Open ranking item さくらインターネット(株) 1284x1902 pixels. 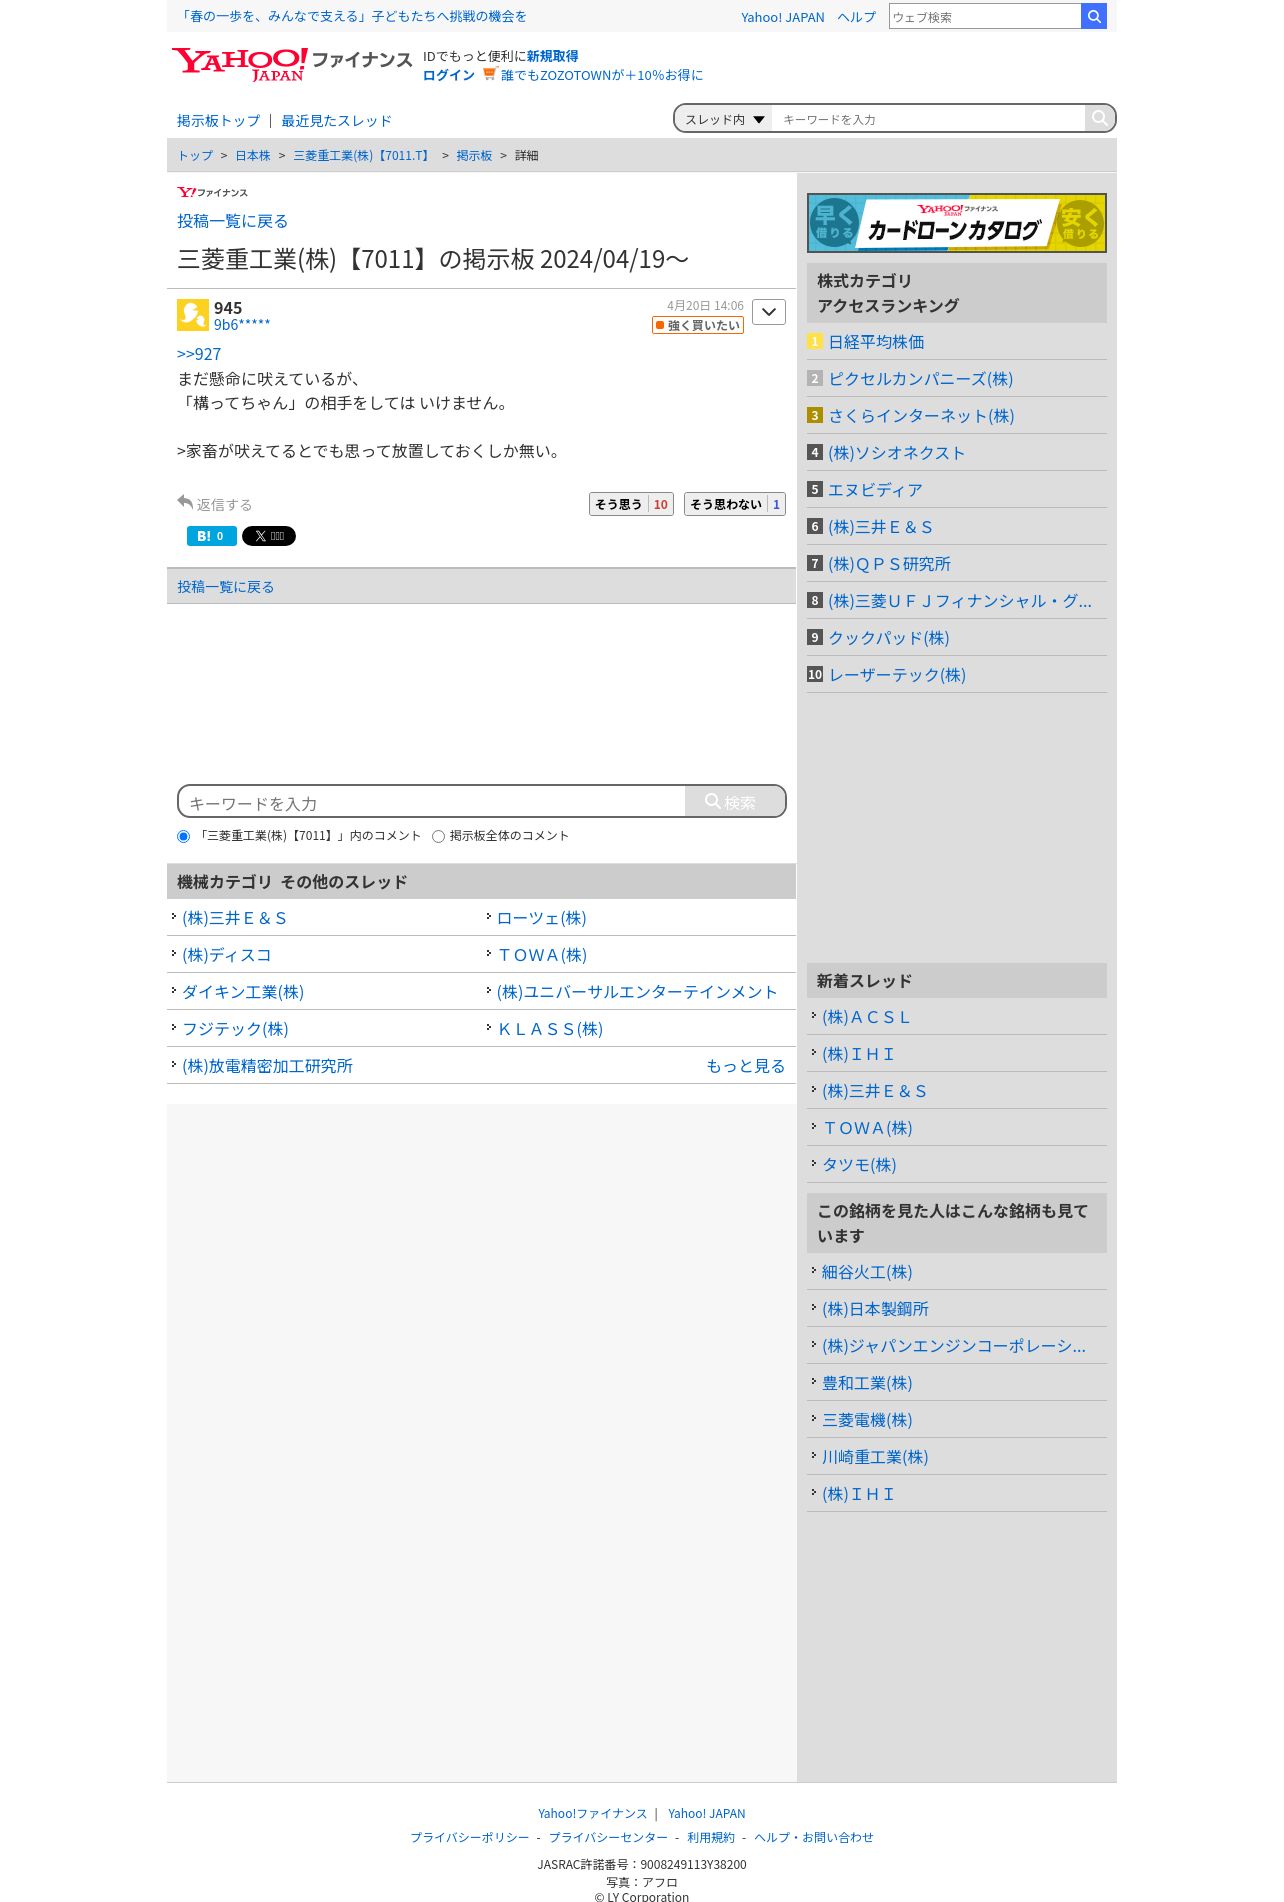point(921,416)
